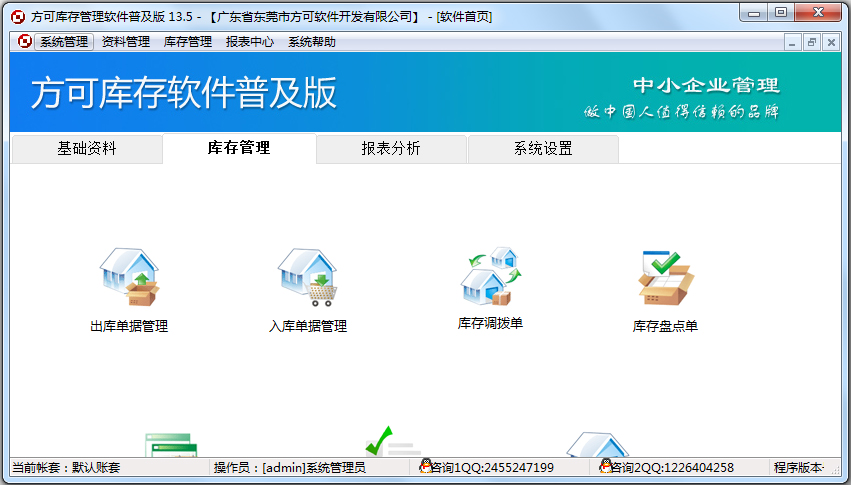Open the 系统帮助 menu
The height and width of the screenshot is (485, 851).
(x=312, y=42)
